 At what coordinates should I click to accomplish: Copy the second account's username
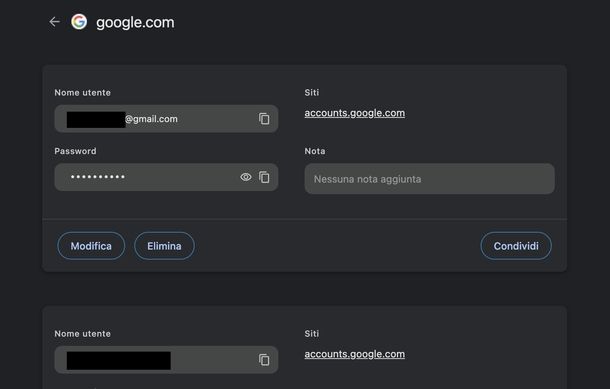click(264, 360)
